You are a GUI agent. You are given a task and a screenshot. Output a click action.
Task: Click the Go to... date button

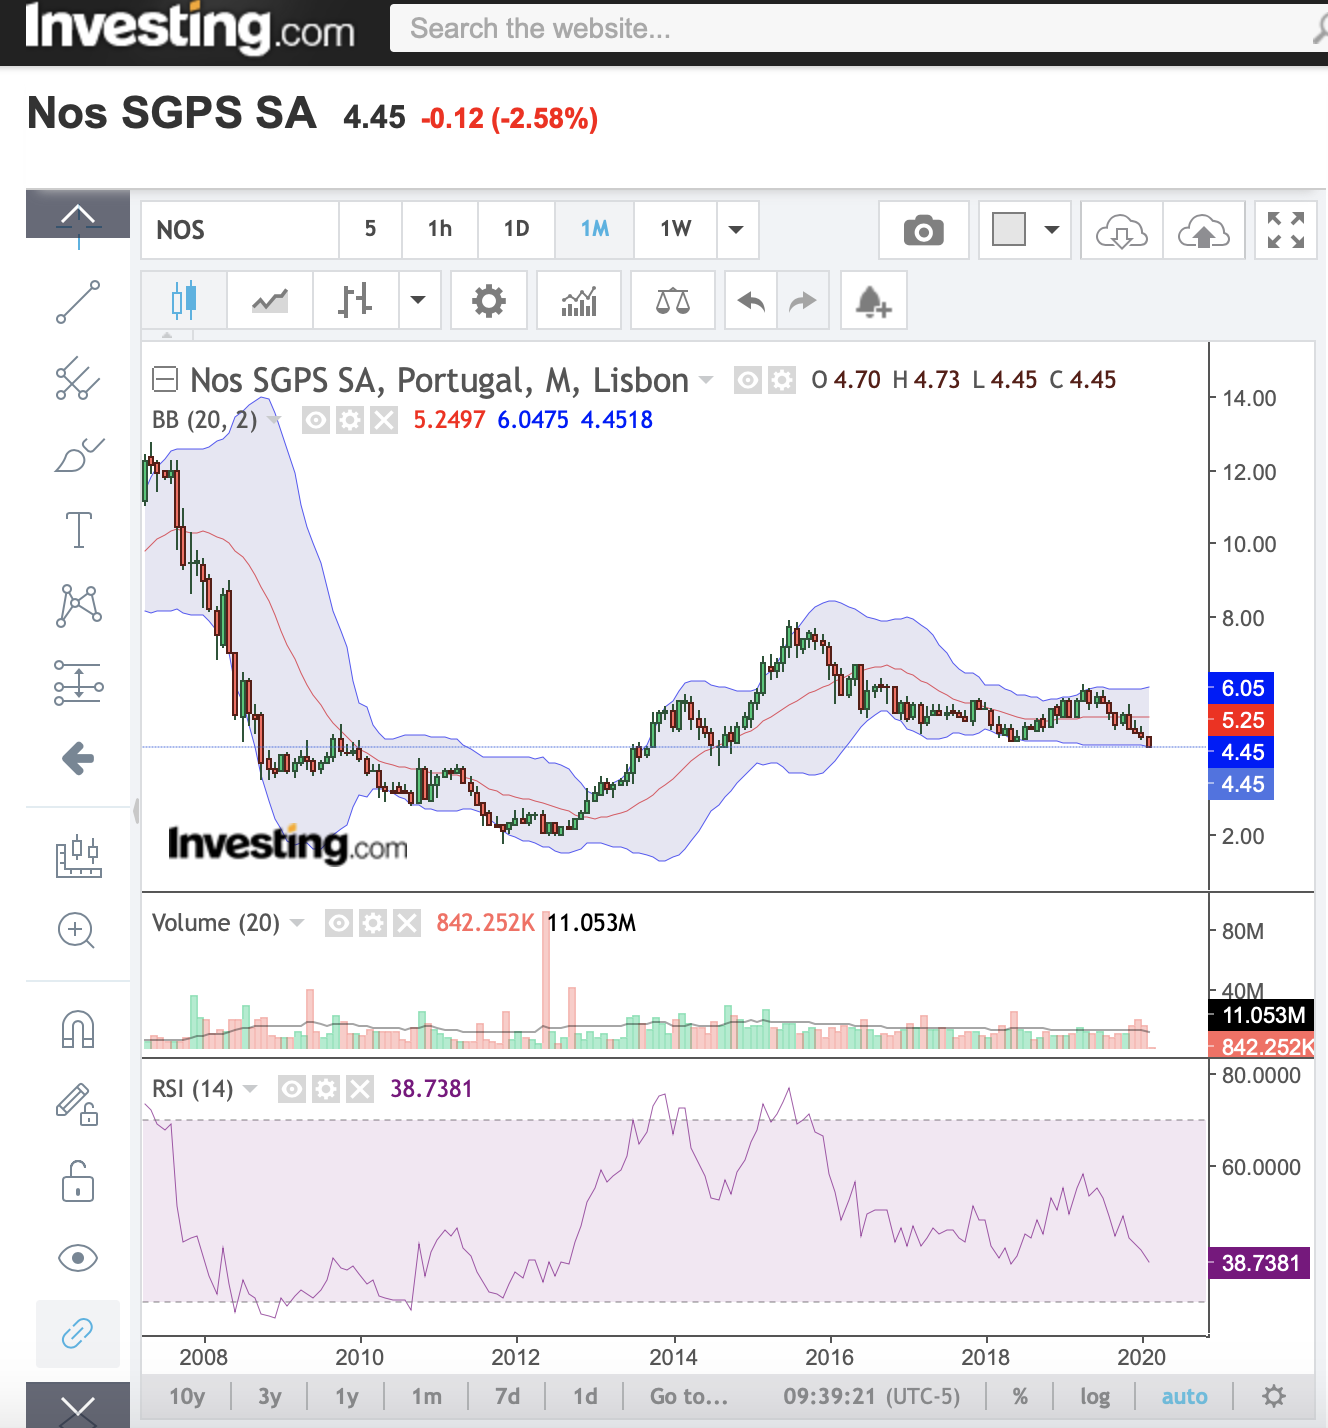tap(689, 1396)
